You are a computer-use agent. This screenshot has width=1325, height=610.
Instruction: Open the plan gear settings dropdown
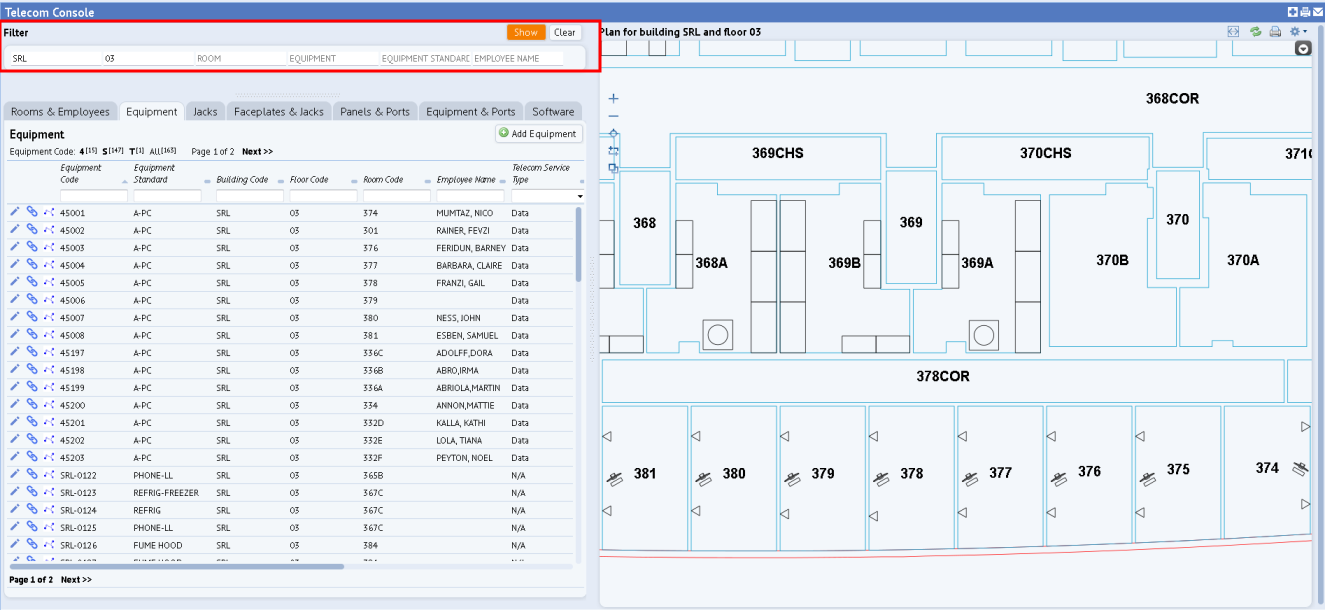pyautogui.click(x=1298, y=32)
